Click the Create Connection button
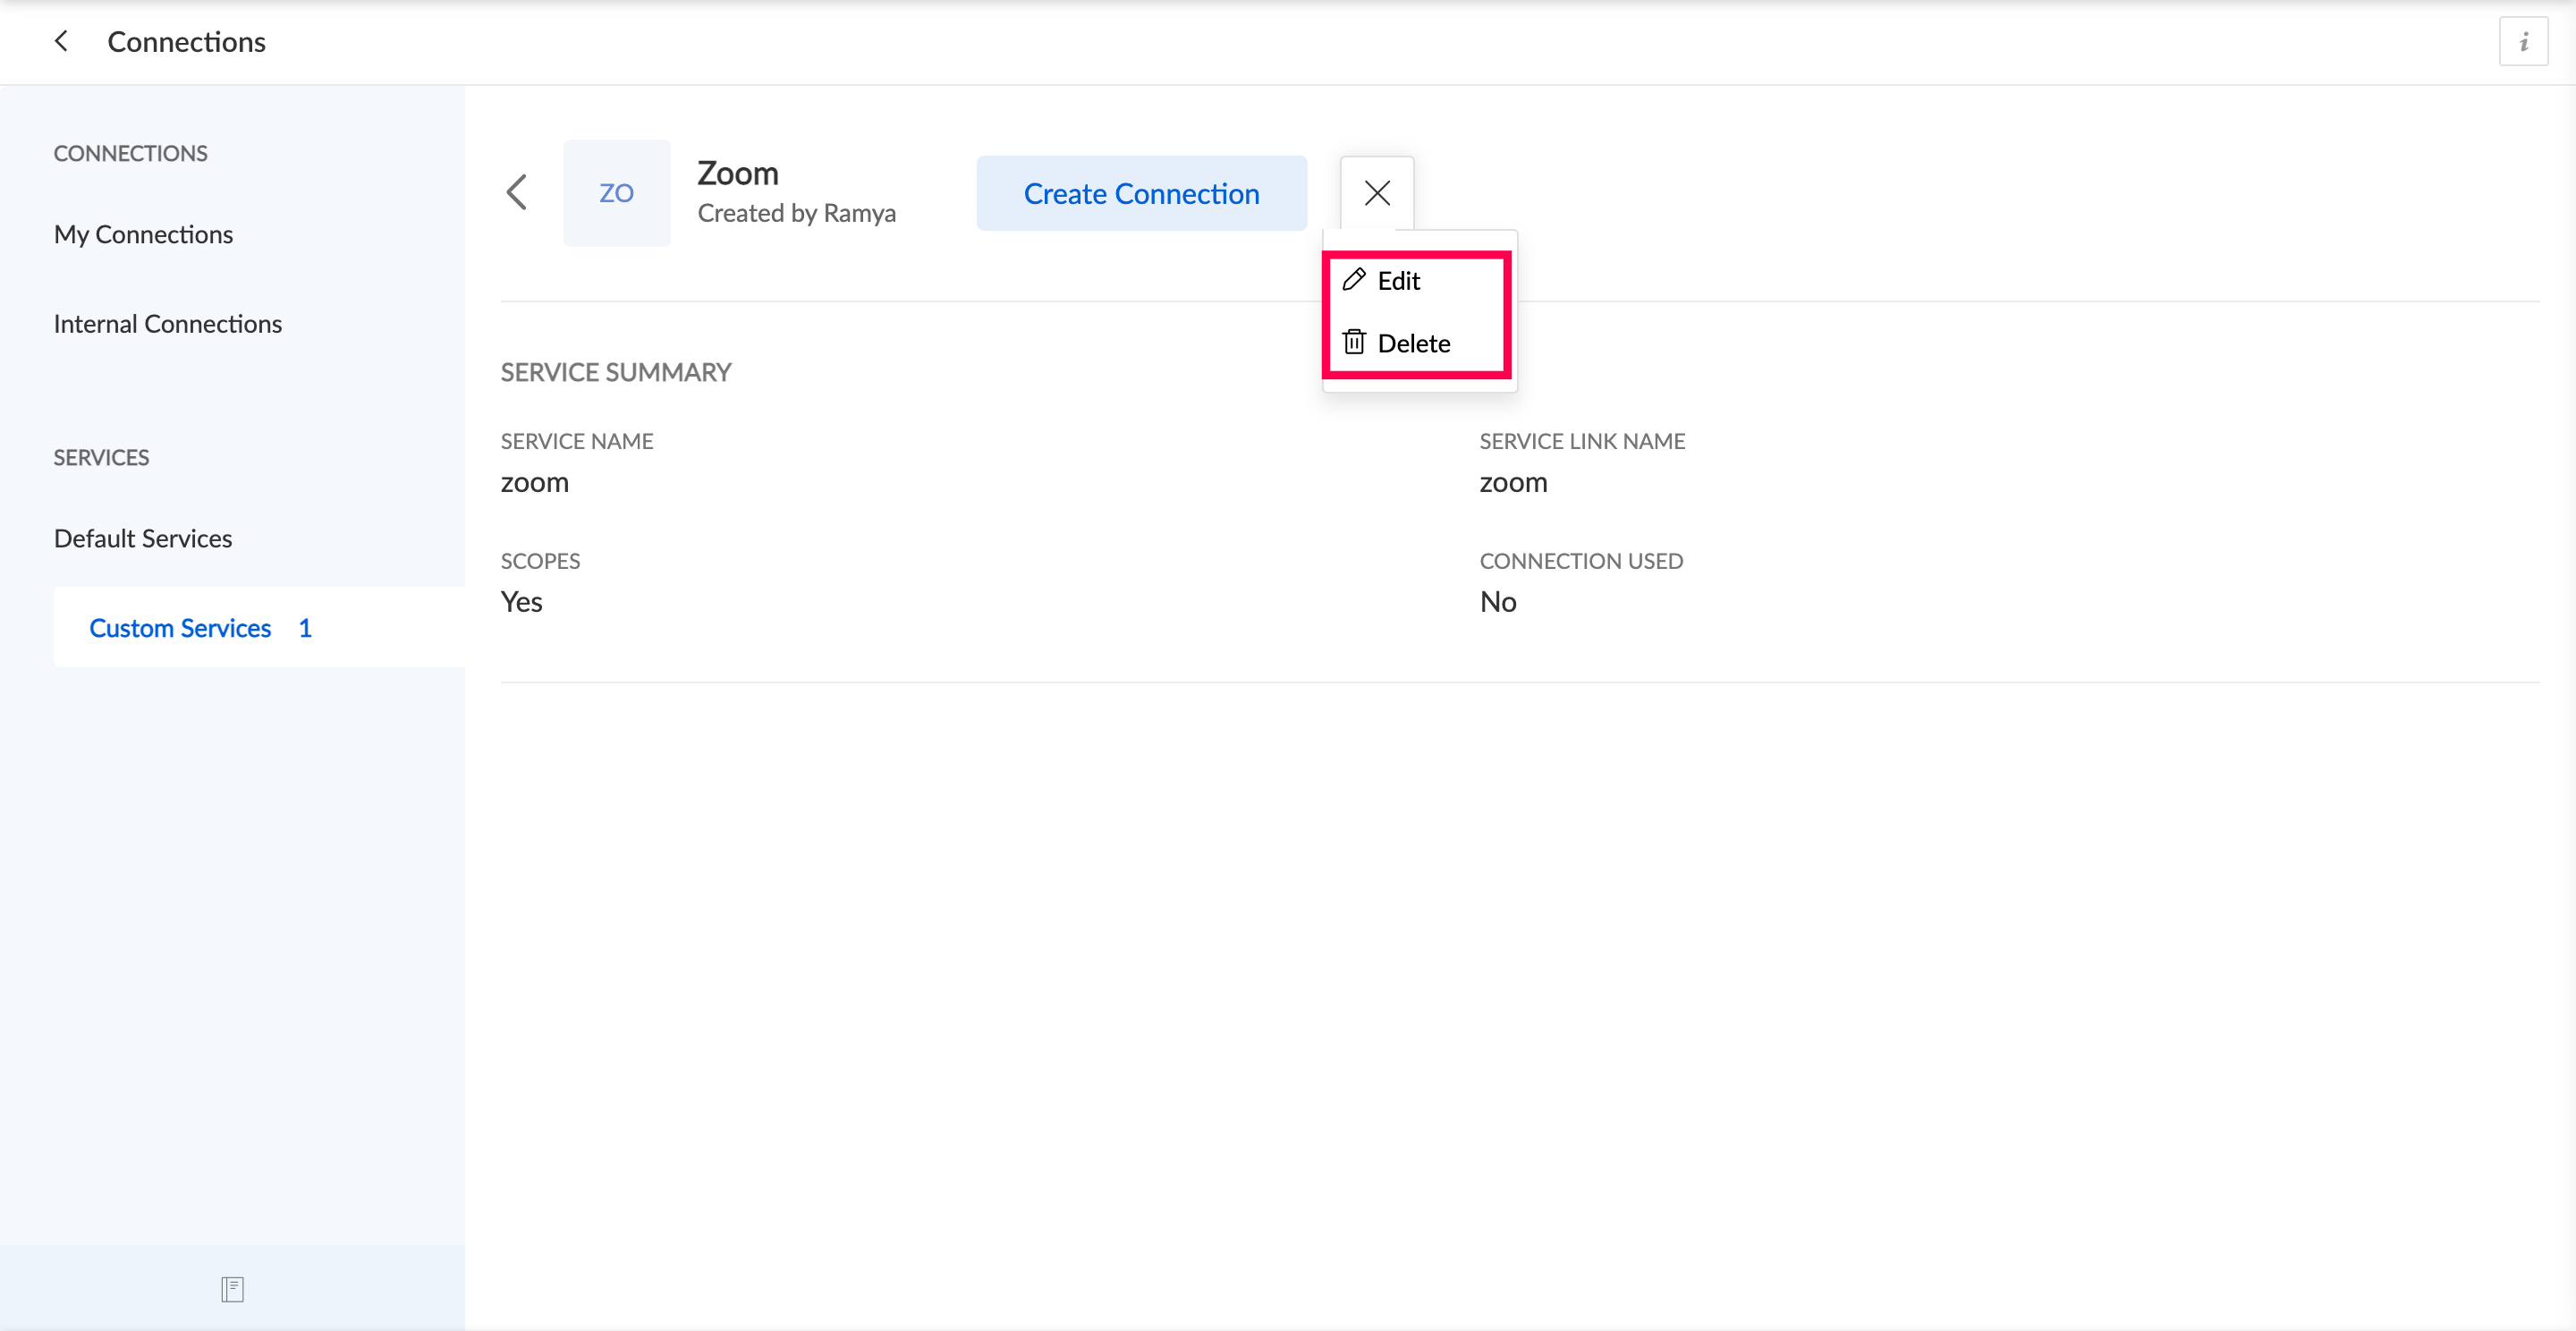The image size is (2576, 1331). (1141, 193)
